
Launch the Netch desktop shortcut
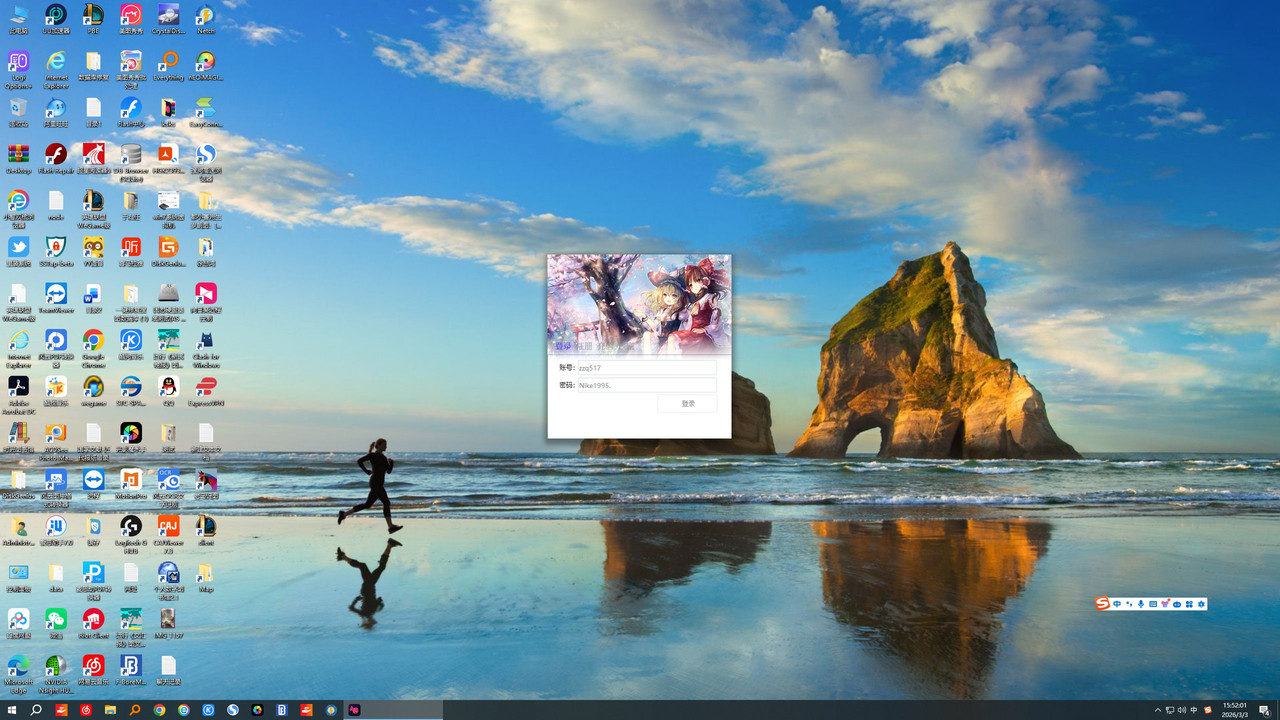coord(206,19)
